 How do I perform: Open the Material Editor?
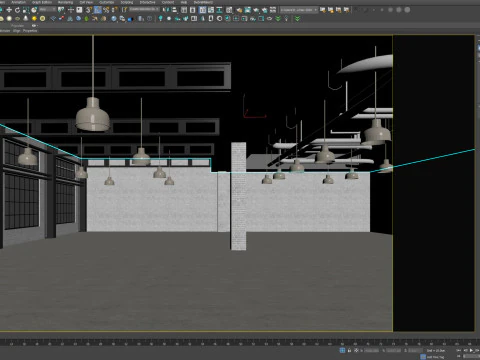pyautogui.click(x=229, y=10)
